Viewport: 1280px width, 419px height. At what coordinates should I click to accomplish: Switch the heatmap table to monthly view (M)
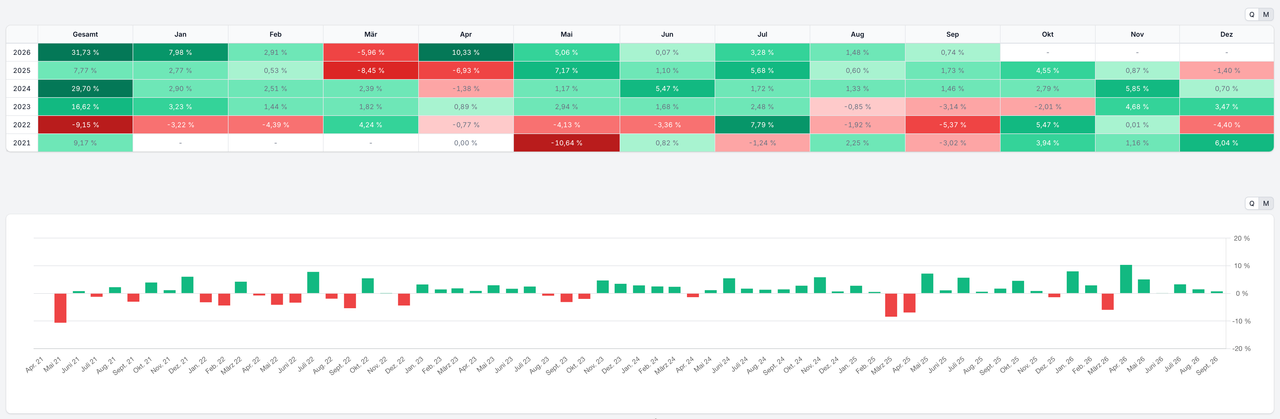(x=1266, y=14)
